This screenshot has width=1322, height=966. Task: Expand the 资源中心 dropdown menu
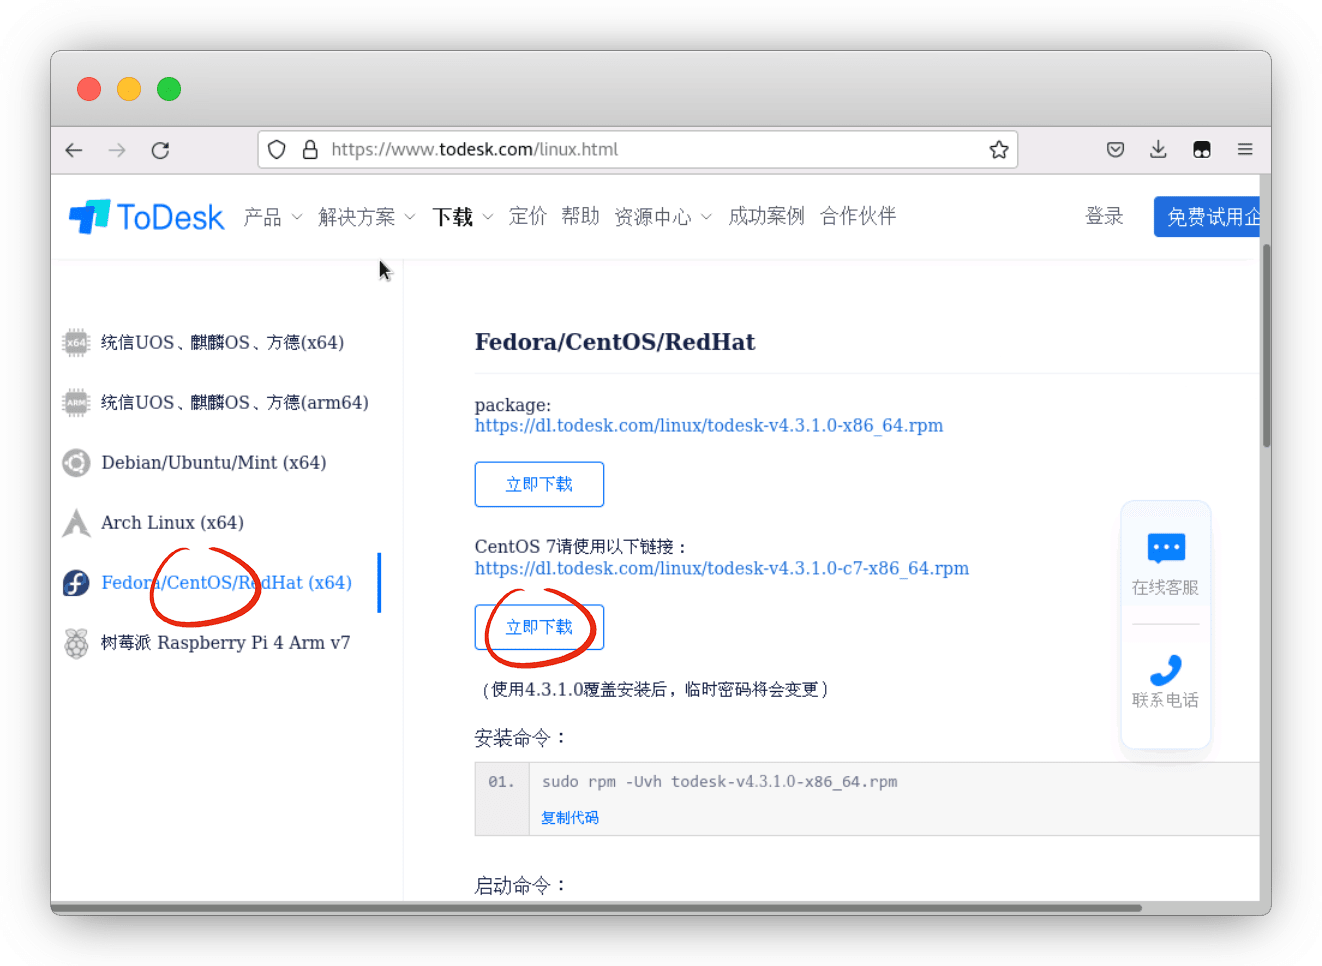pos(662,217)
